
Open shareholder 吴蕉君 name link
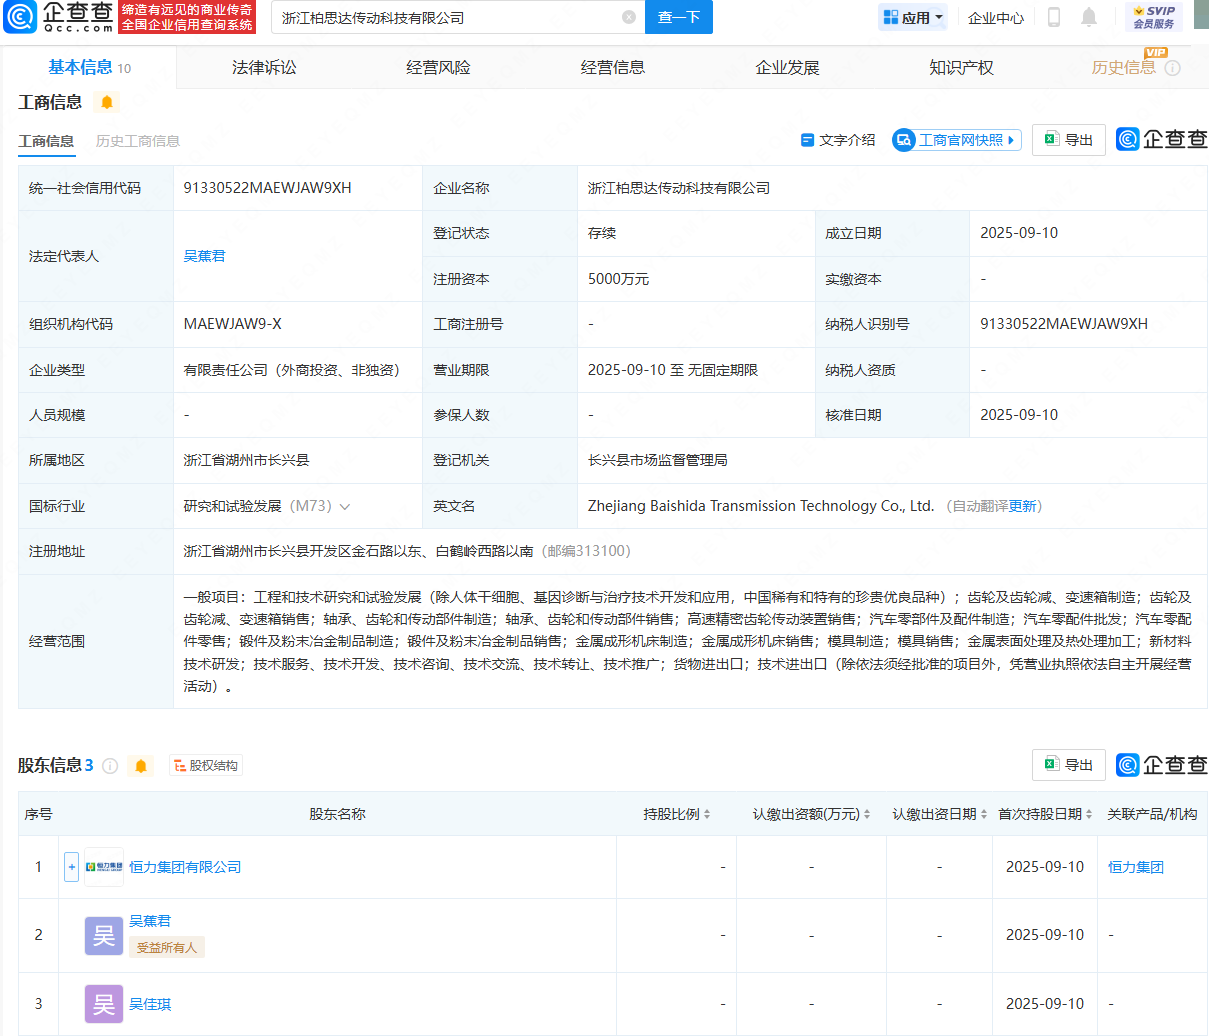point(150,921)
